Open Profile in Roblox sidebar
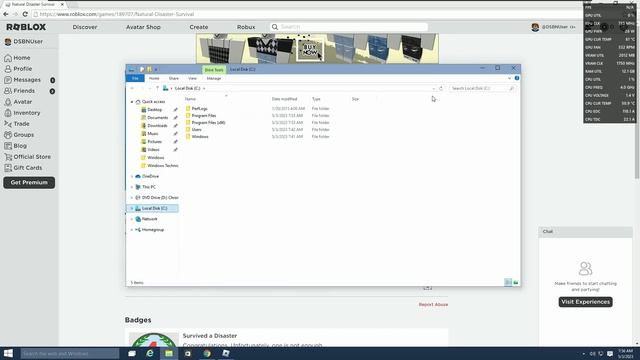The image size is (640, 360). coord(18,69)
